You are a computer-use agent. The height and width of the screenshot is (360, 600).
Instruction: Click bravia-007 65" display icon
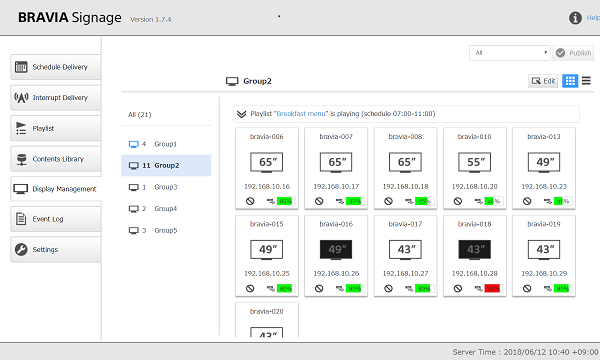(x=336, y=162)
